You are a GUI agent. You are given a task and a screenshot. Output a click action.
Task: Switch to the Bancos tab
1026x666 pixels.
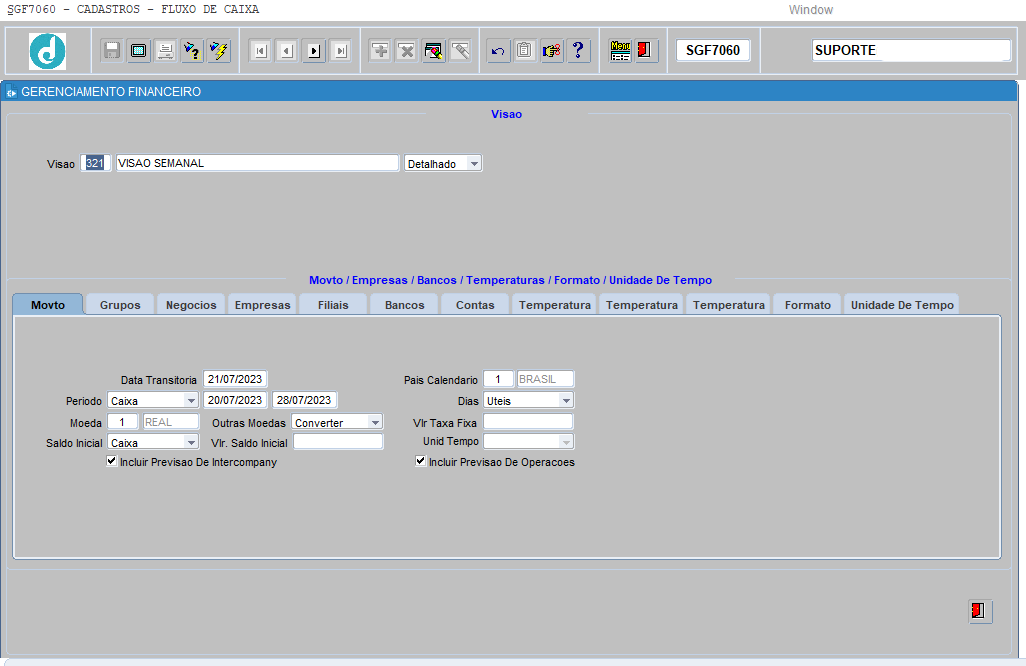(x=404, y=305)
